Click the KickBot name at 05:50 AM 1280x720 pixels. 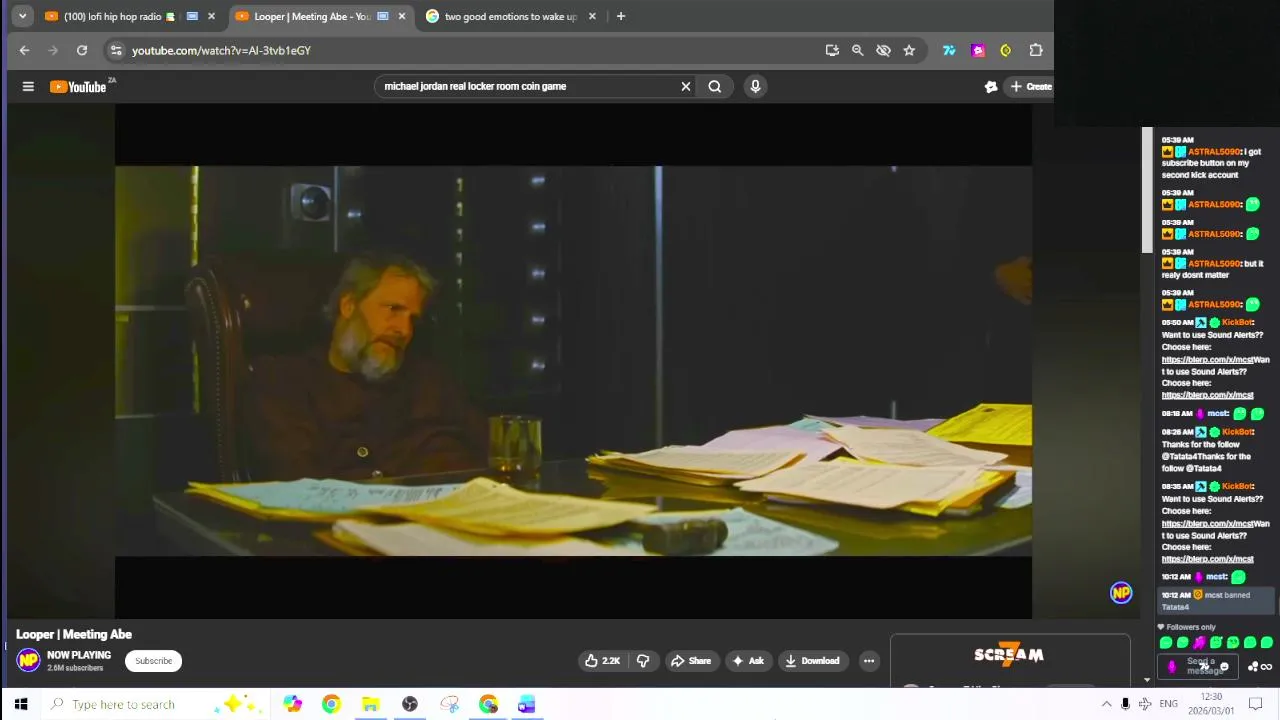(x=1237, y=322)
